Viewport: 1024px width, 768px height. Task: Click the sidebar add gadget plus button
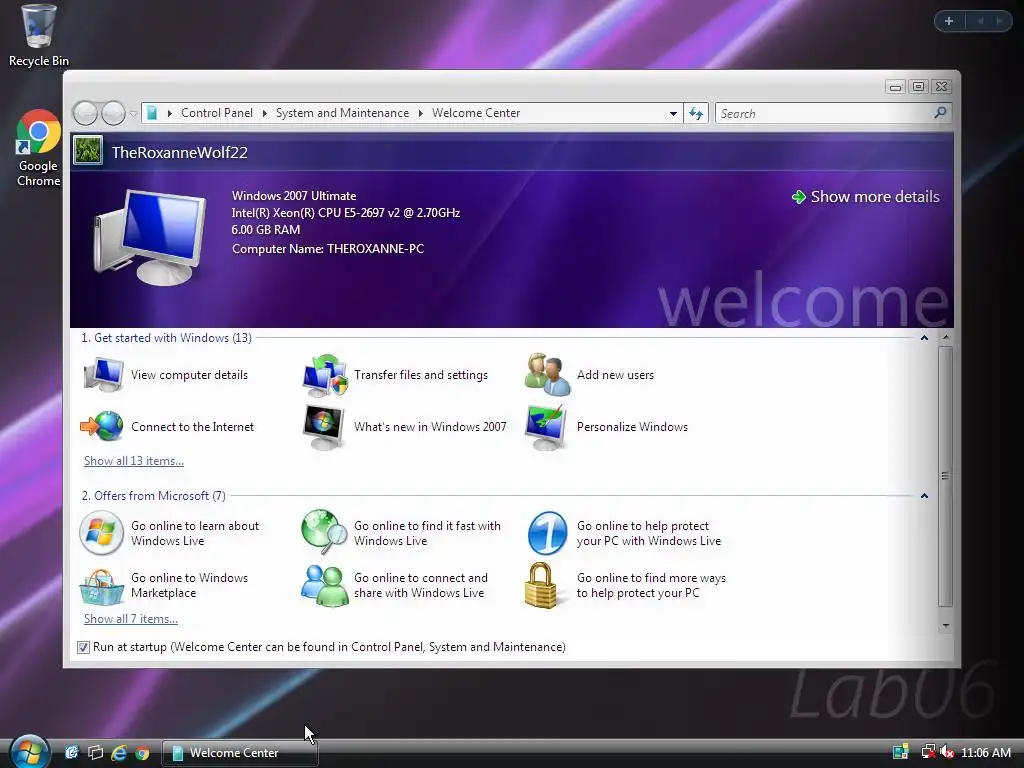[949, 21]
